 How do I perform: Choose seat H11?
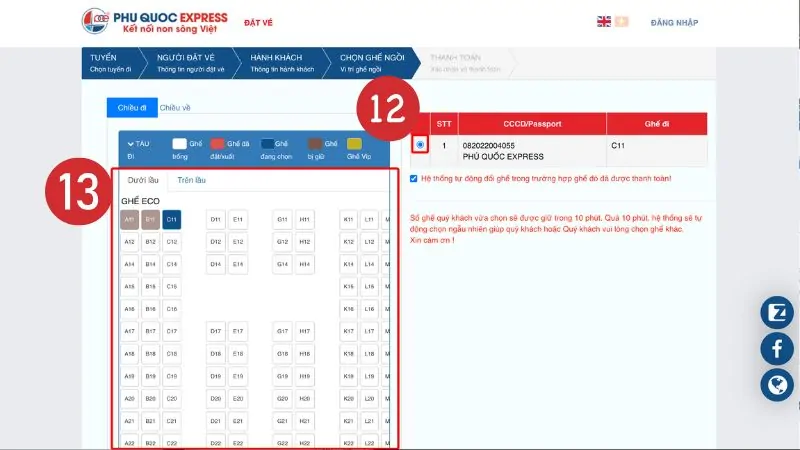point(305,219)
